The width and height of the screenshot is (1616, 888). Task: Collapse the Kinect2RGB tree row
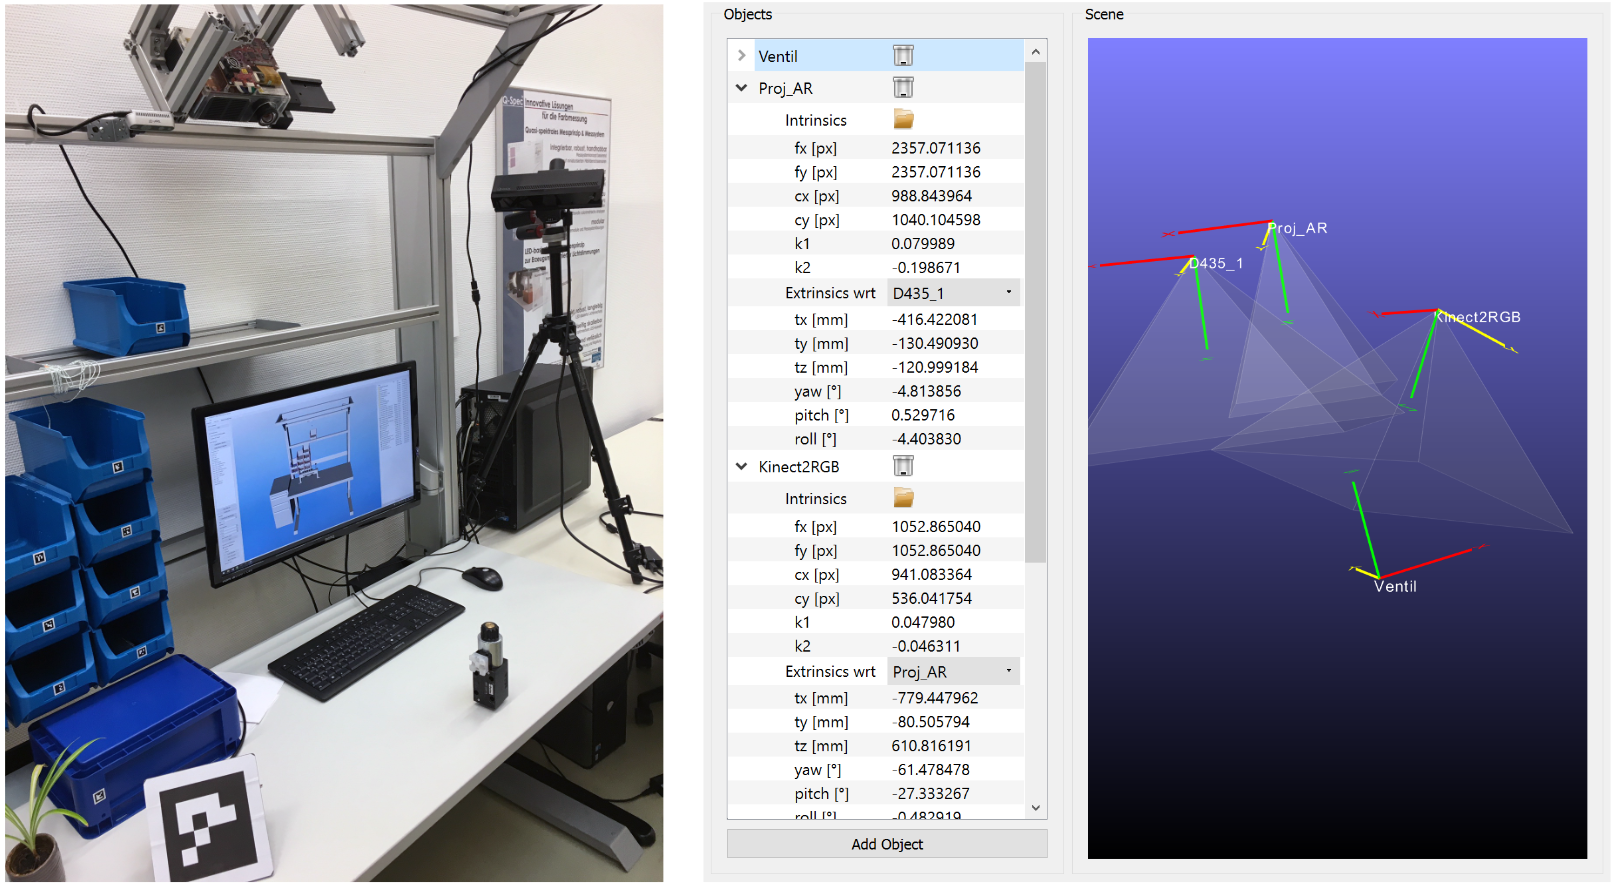(x=741, y=466)
